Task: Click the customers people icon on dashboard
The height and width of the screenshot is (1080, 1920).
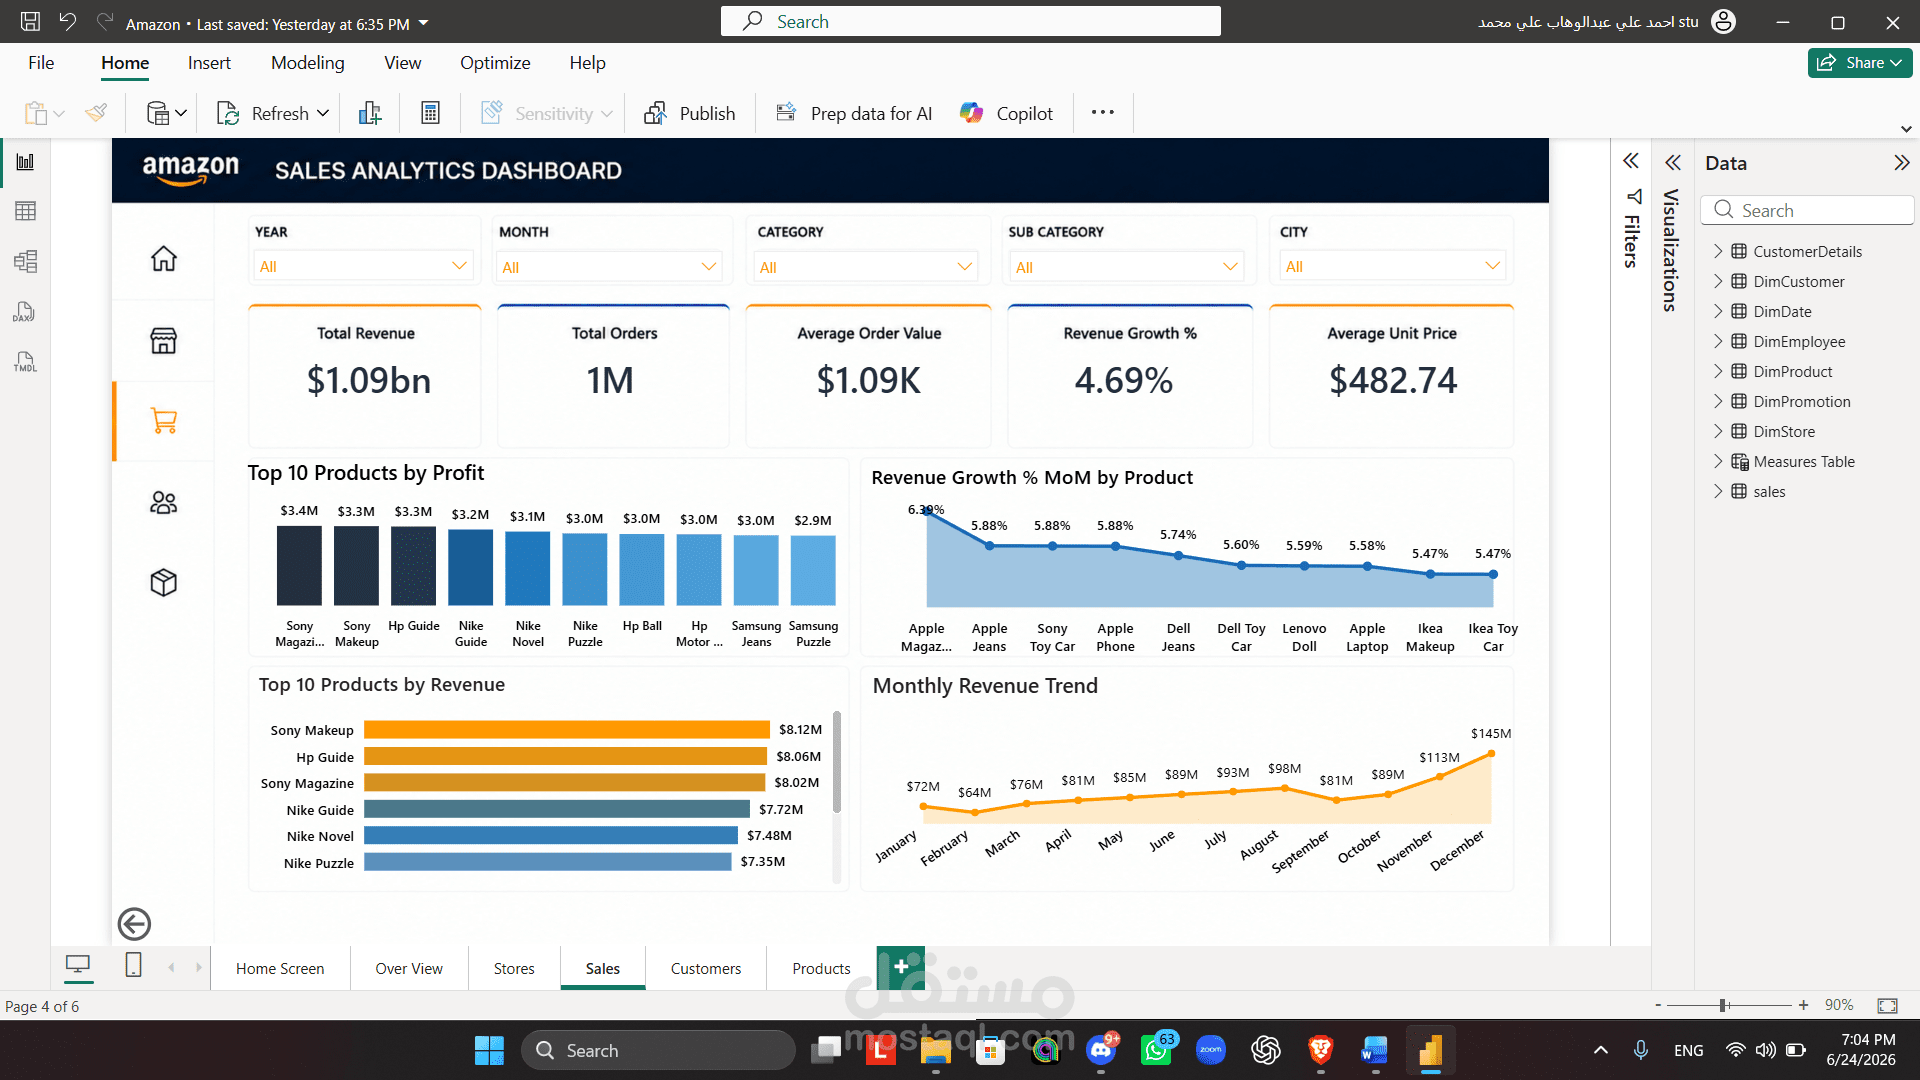Action: pos(164,502)
